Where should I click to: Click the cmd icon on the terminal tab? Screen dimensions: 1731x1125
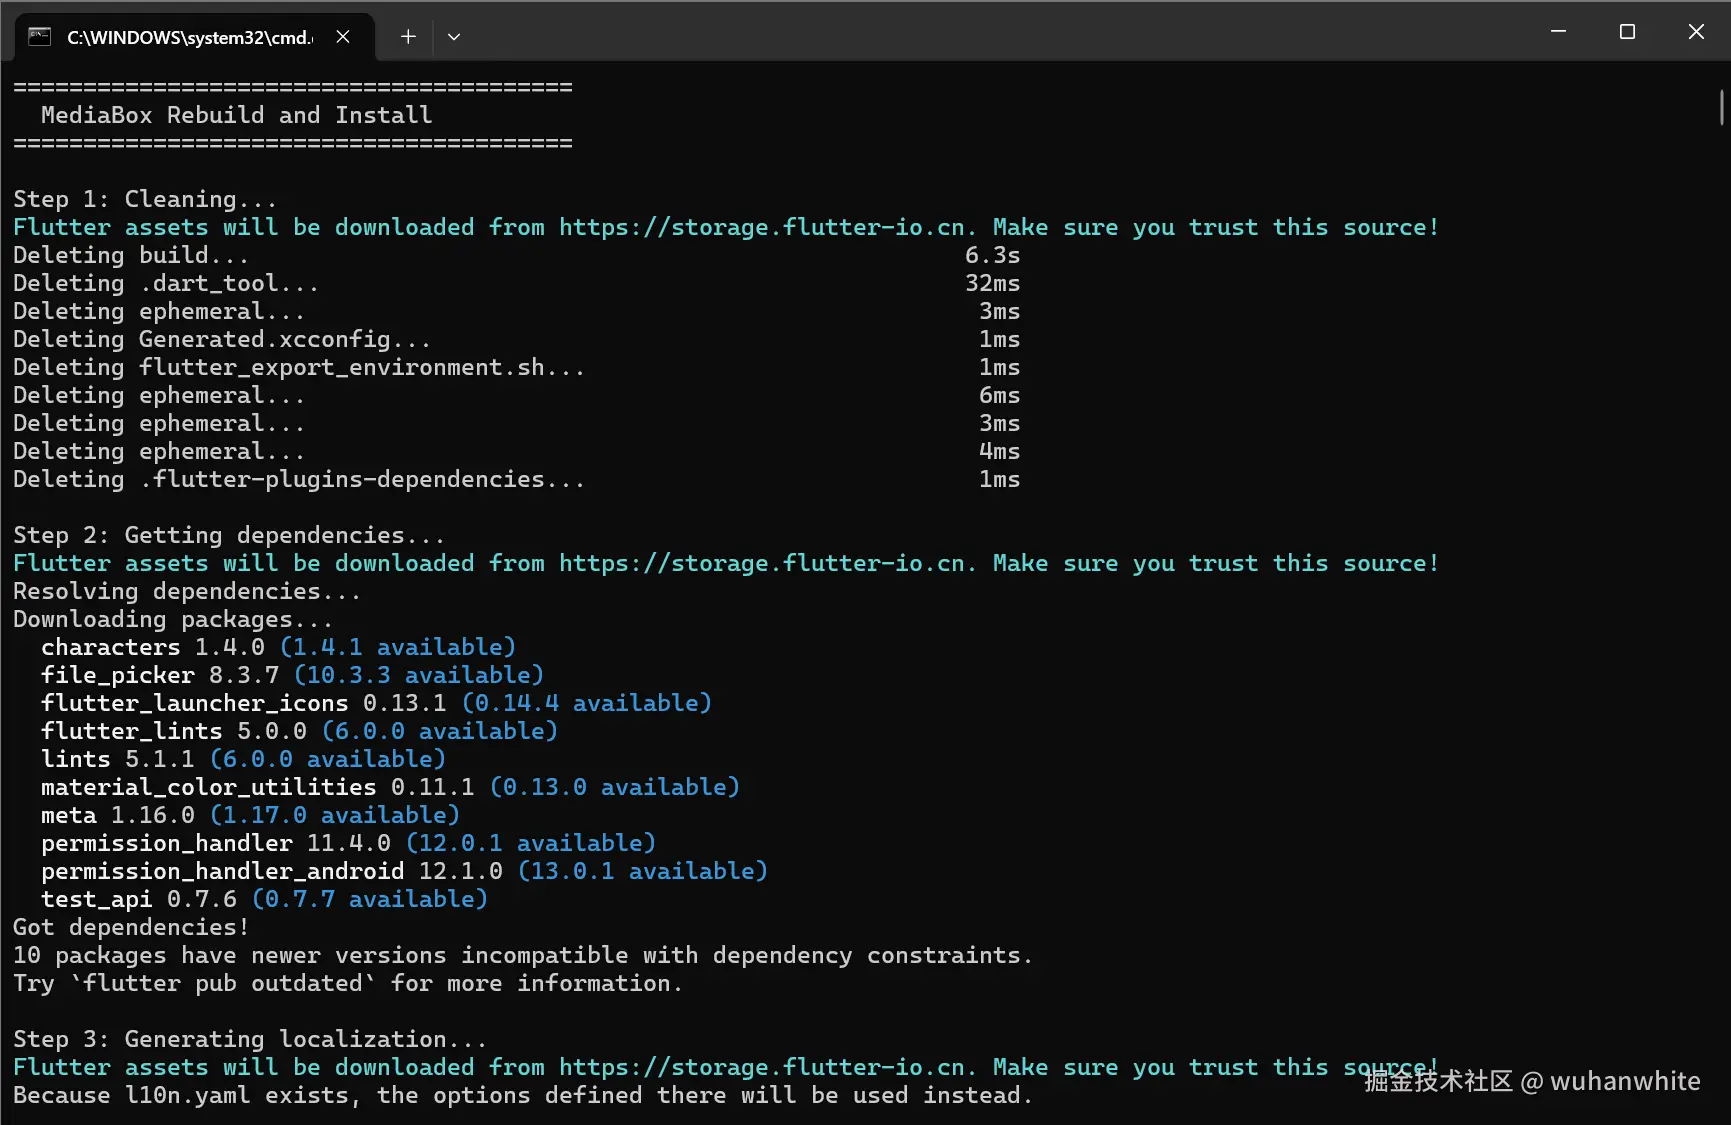pos(40,37)
